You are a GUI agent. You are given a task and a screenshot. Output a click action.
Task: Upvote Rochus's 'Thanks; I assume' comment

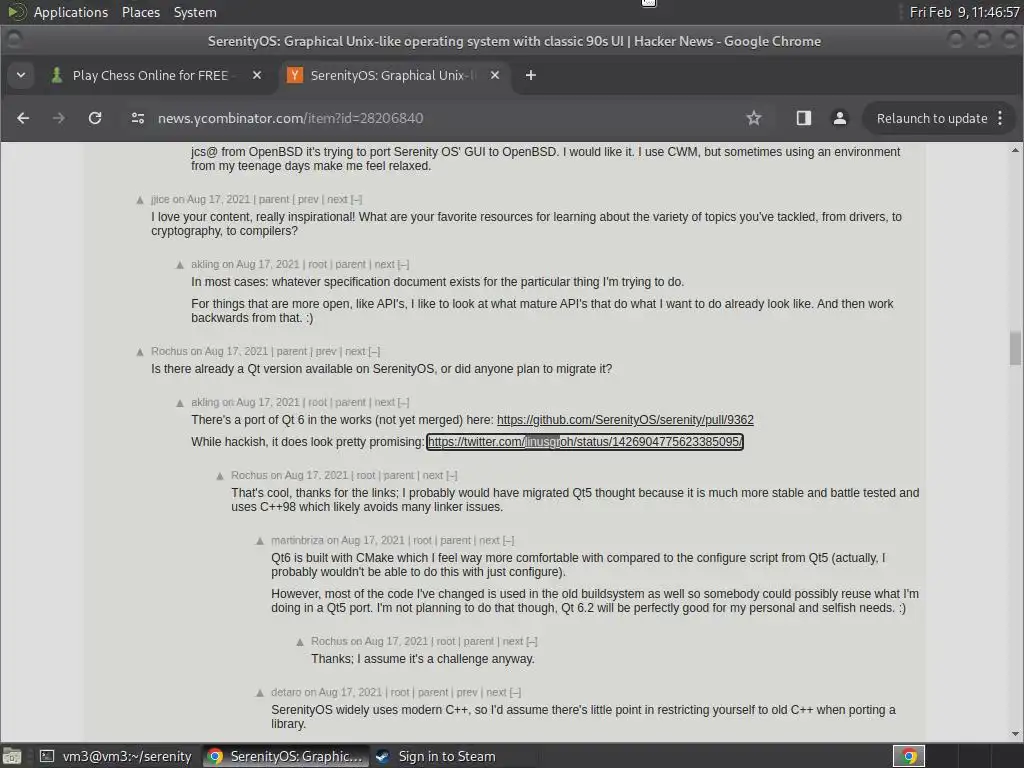300,642
